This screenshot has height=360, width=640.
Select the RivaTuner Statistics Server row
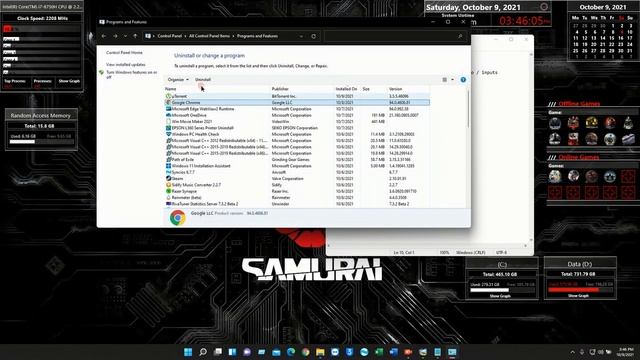(297, 204)
